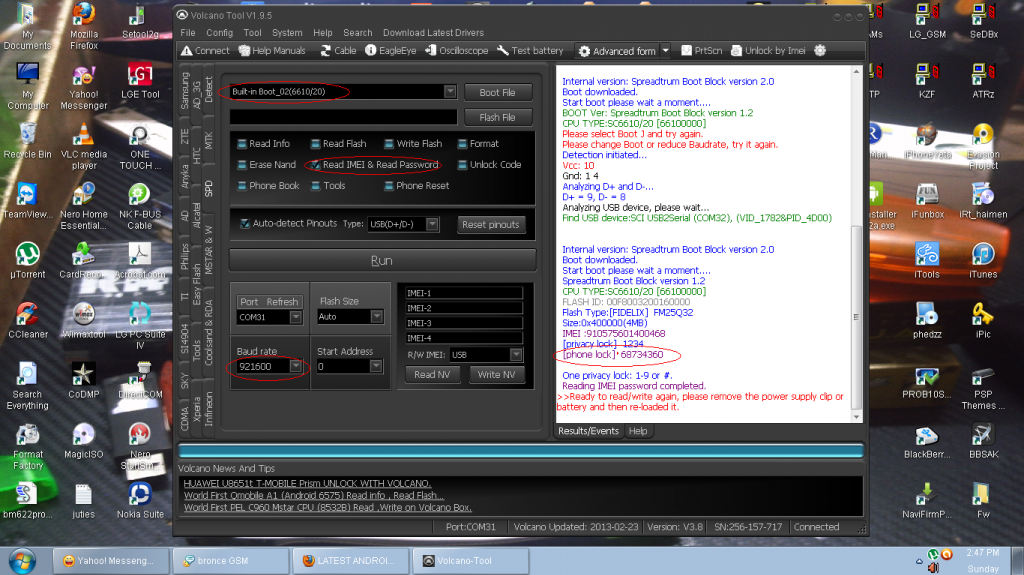Open Help Manuals from the toolbar

(272, 50)
